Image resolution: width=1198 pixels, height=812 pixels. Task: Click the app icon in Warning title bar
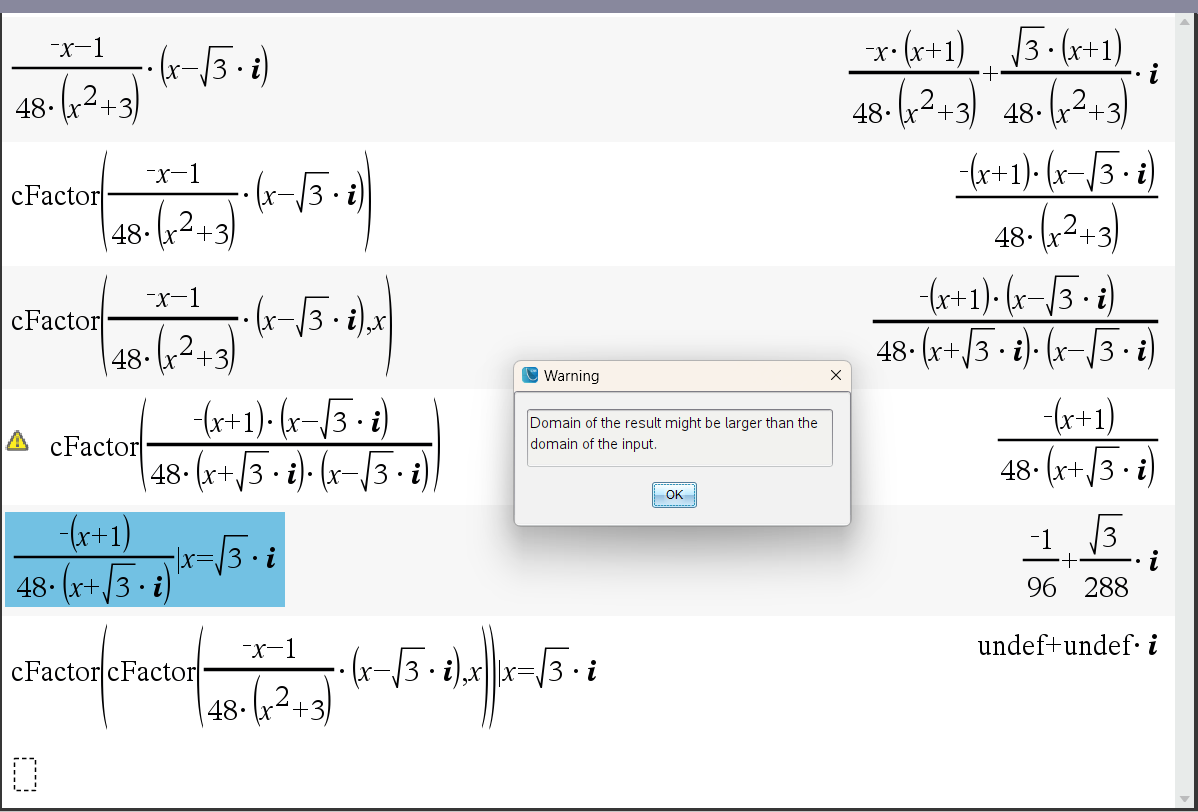(x=531, y=375)
